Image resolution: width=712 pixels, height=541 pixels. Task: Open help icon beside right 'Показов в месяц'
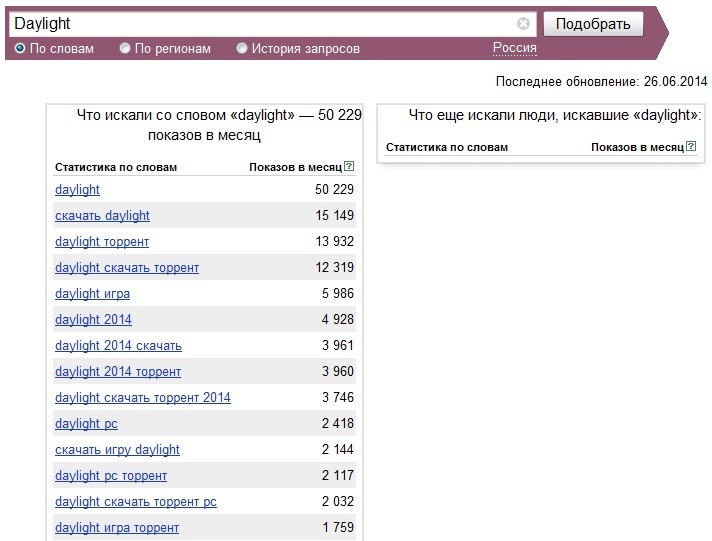[691, 146]
